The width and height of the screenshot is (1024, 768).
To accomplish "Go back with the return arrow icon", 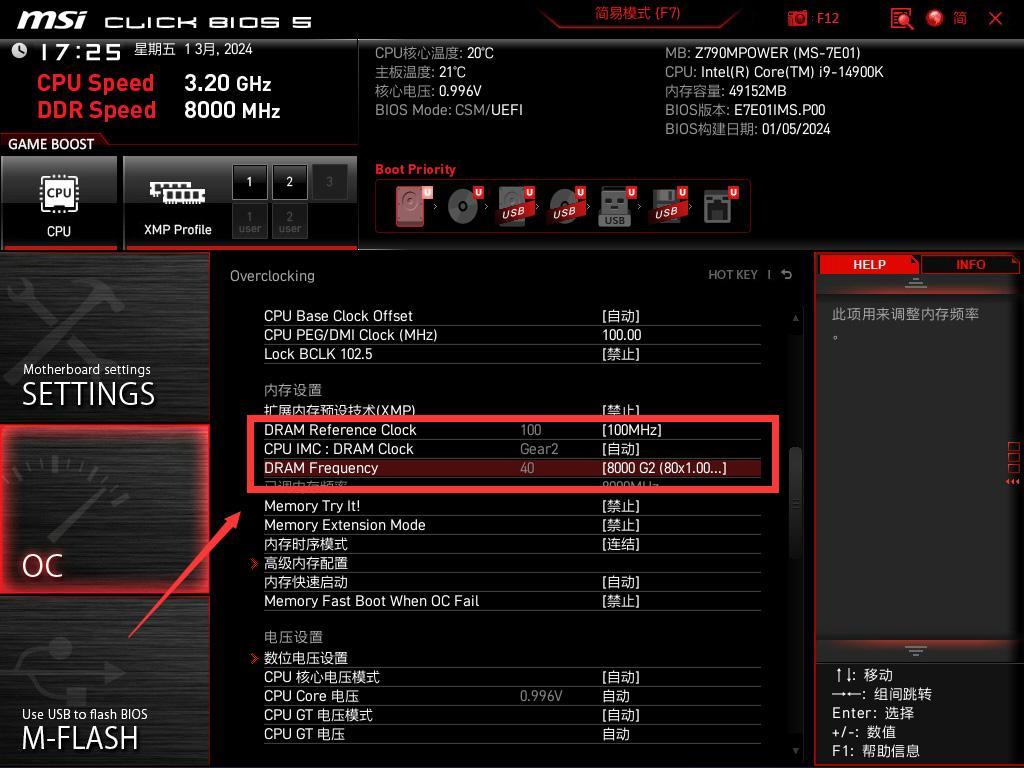I will (786, 274).
